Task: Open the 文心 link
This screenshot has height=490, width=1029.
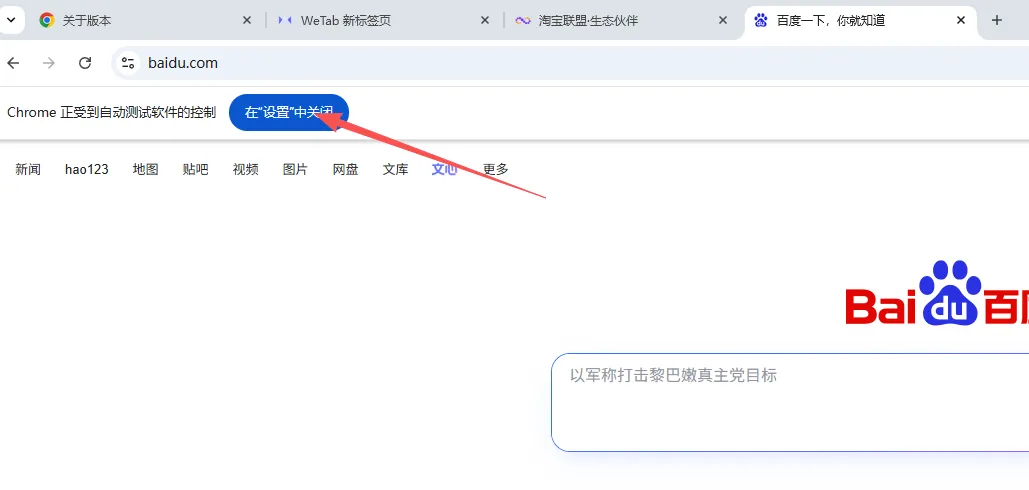Action: (444, 169)
